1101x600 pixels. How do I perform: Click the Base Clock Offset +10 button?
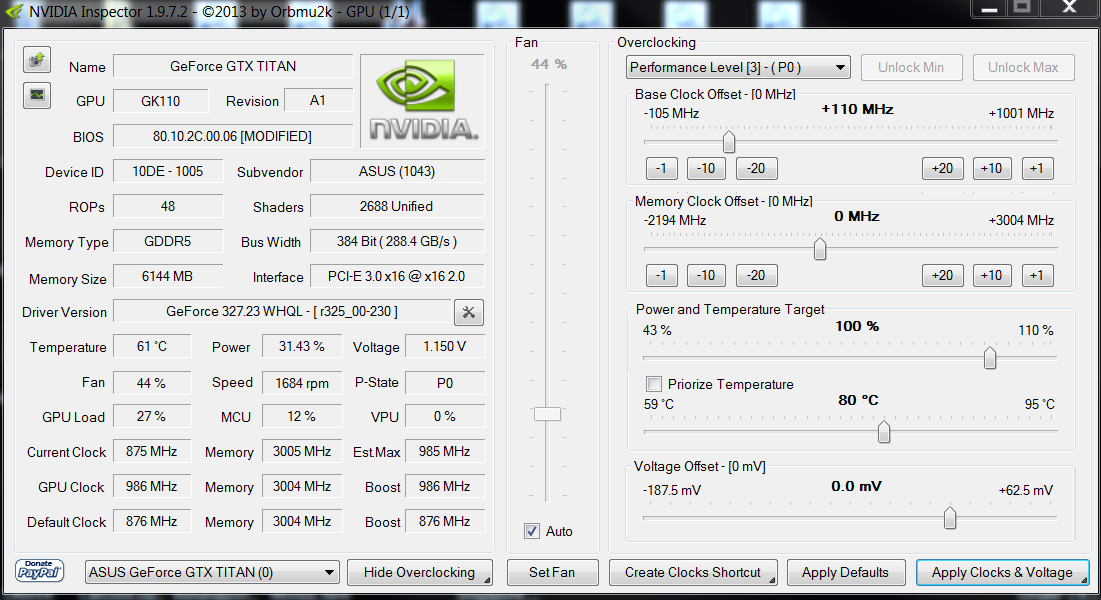pos(991,168)
